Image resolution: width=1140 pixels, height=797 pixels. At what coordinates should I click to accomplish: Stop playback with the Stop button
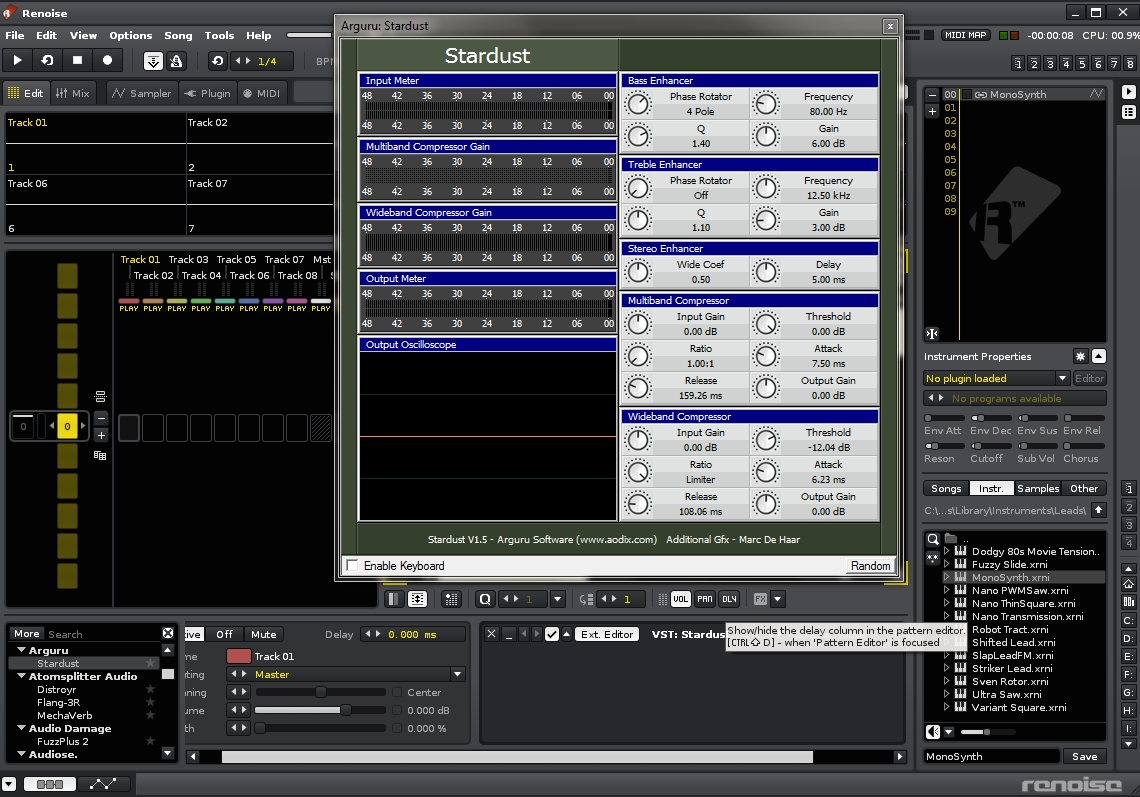pyautogui.click(x=77, y=60)
